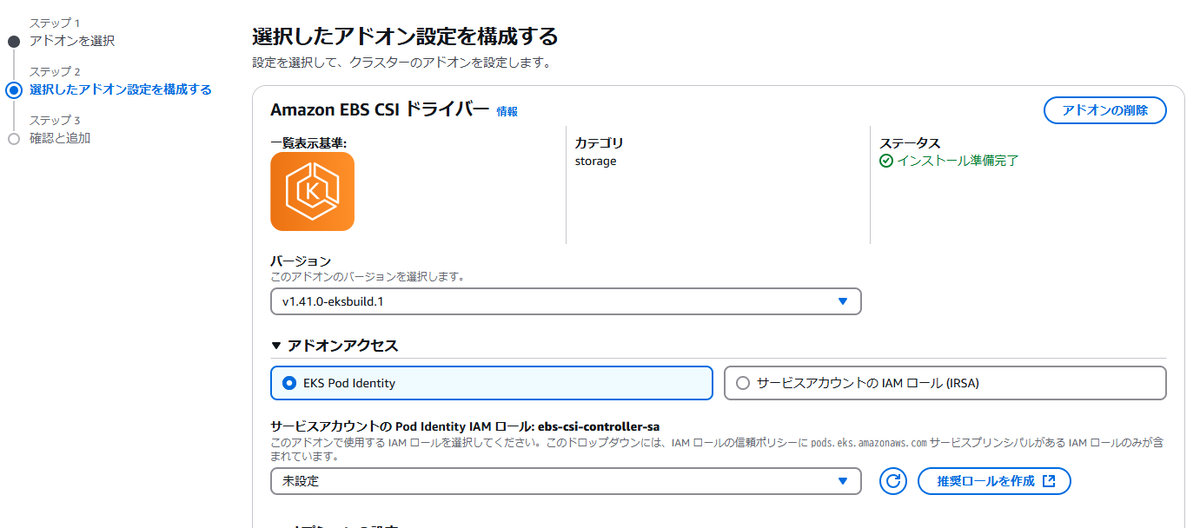This screenshot has height=528, width=1200.
Task: Click the page heading 選択したアドオン設定を構成する
Action: tap(404, 37)
